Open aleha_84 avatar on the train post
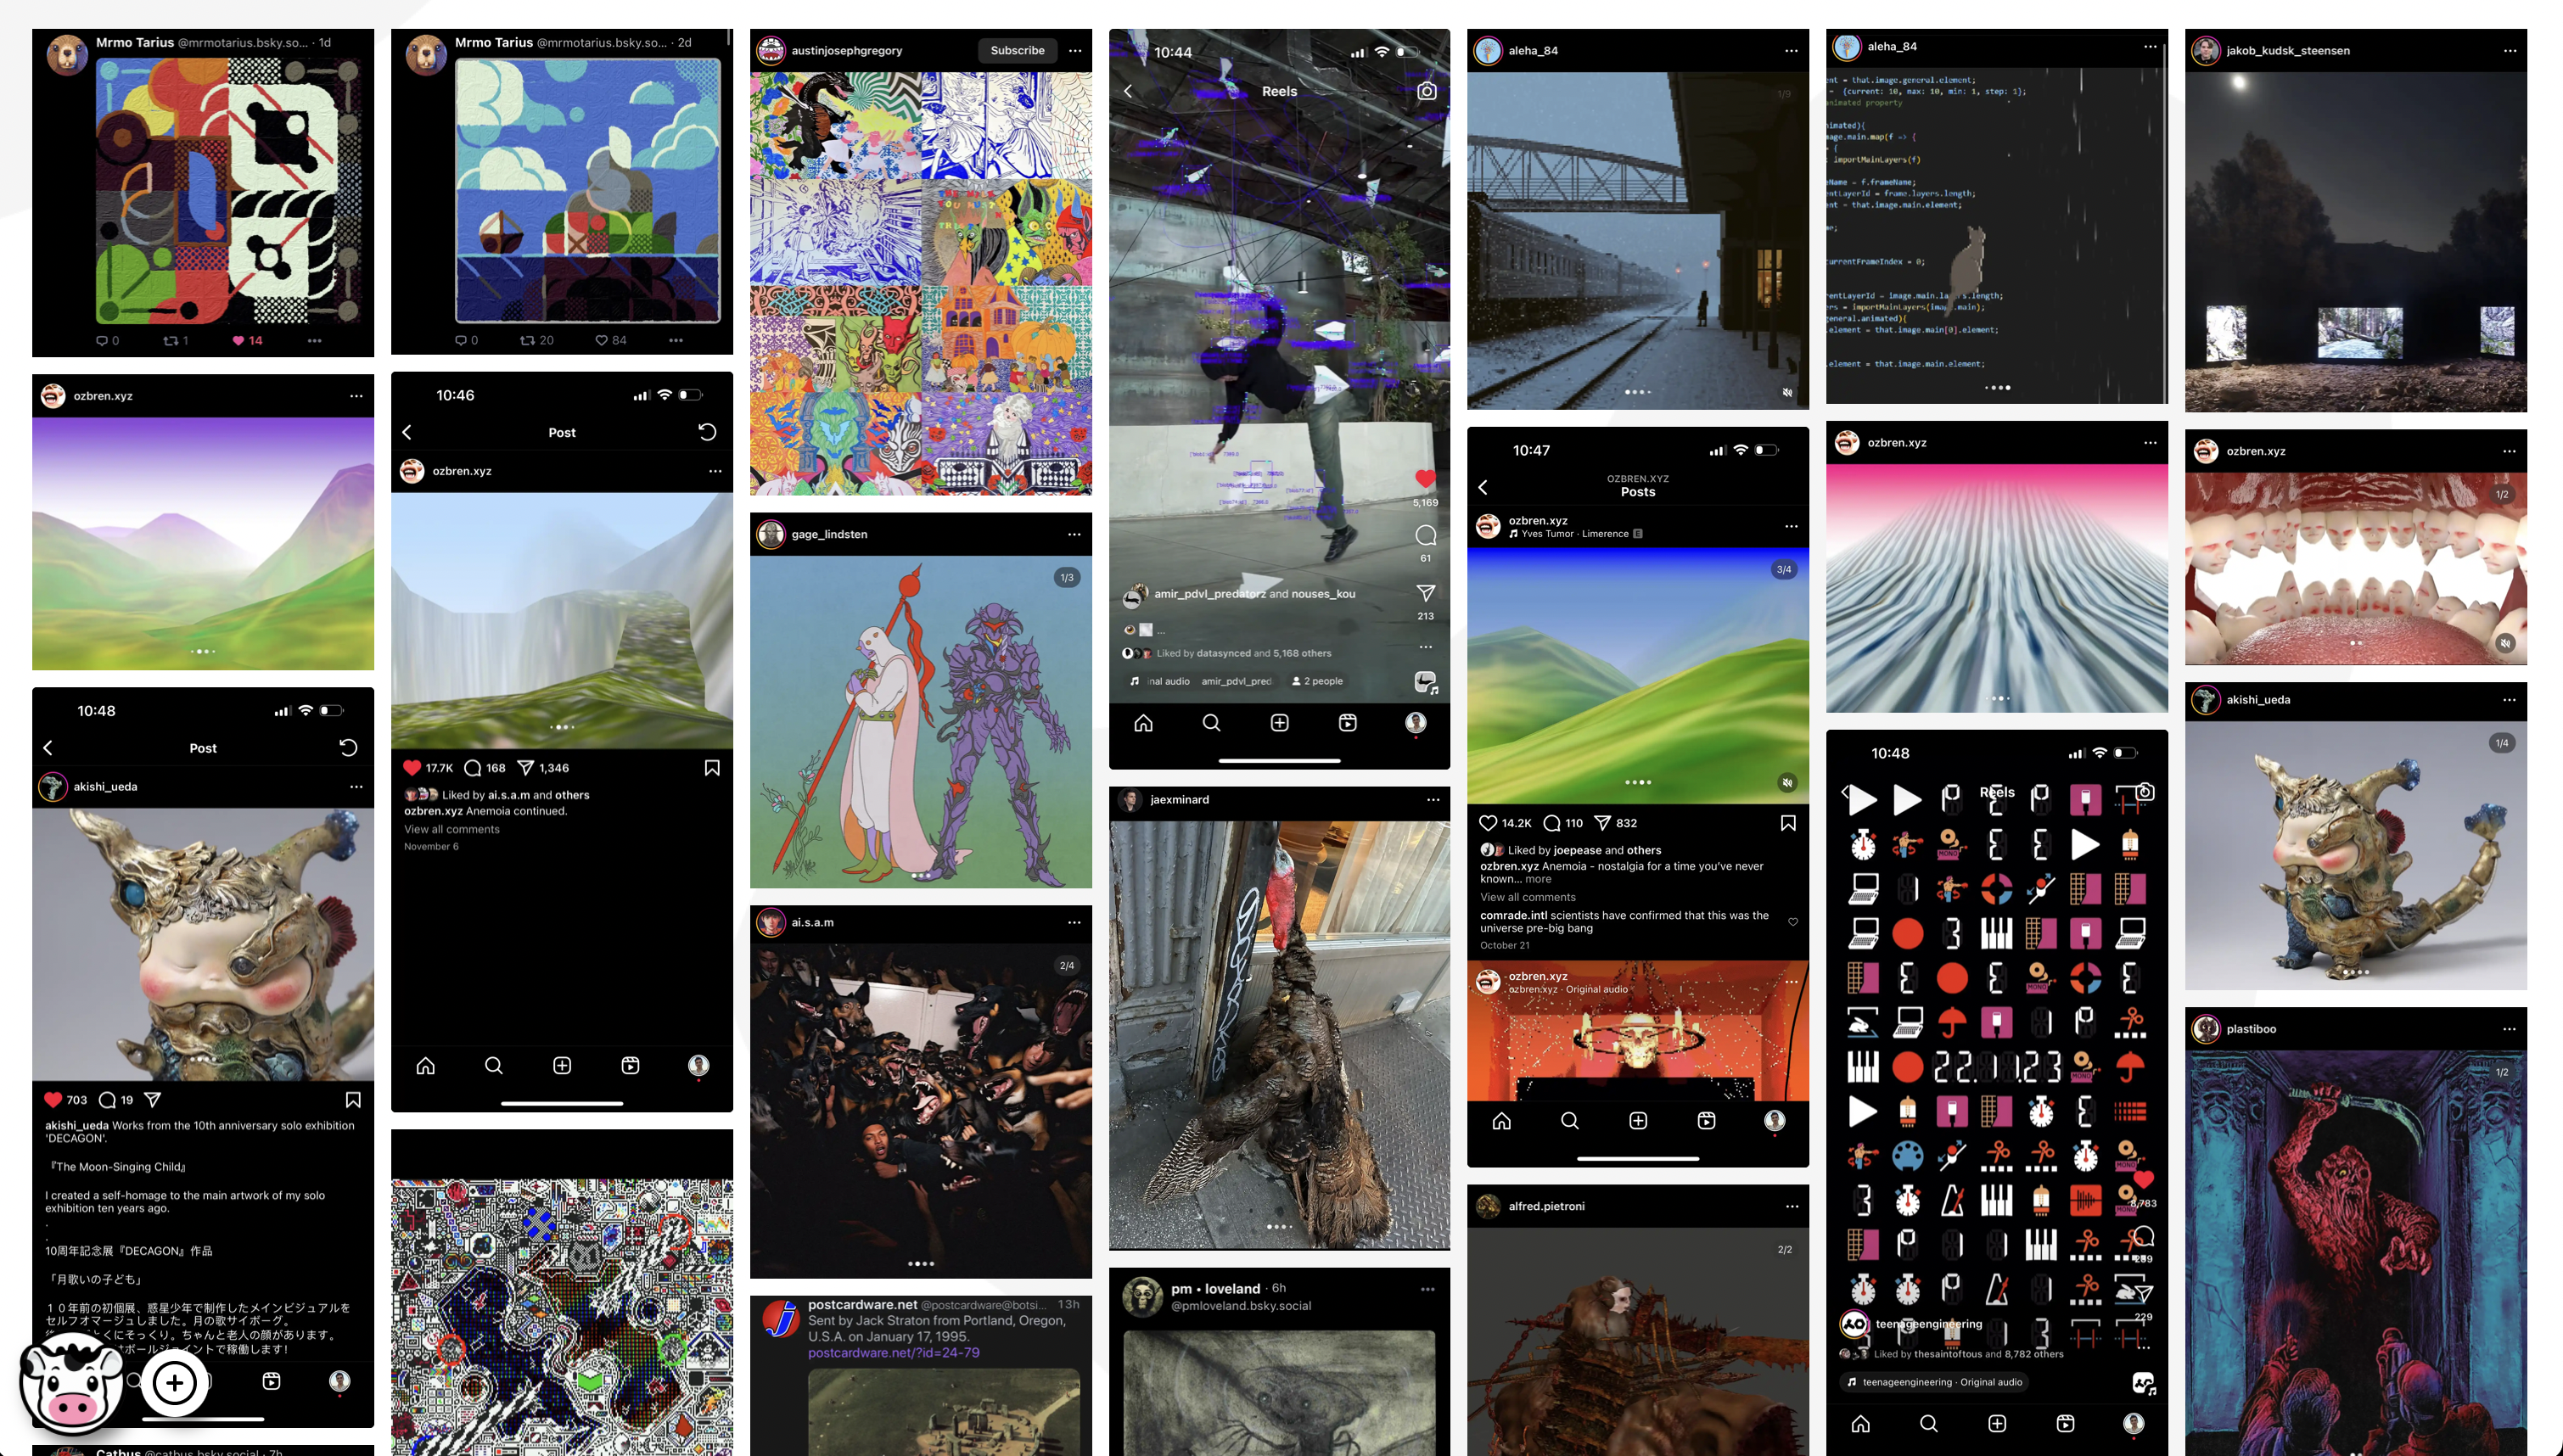 pyautogui.click(x=1488, y=50)
